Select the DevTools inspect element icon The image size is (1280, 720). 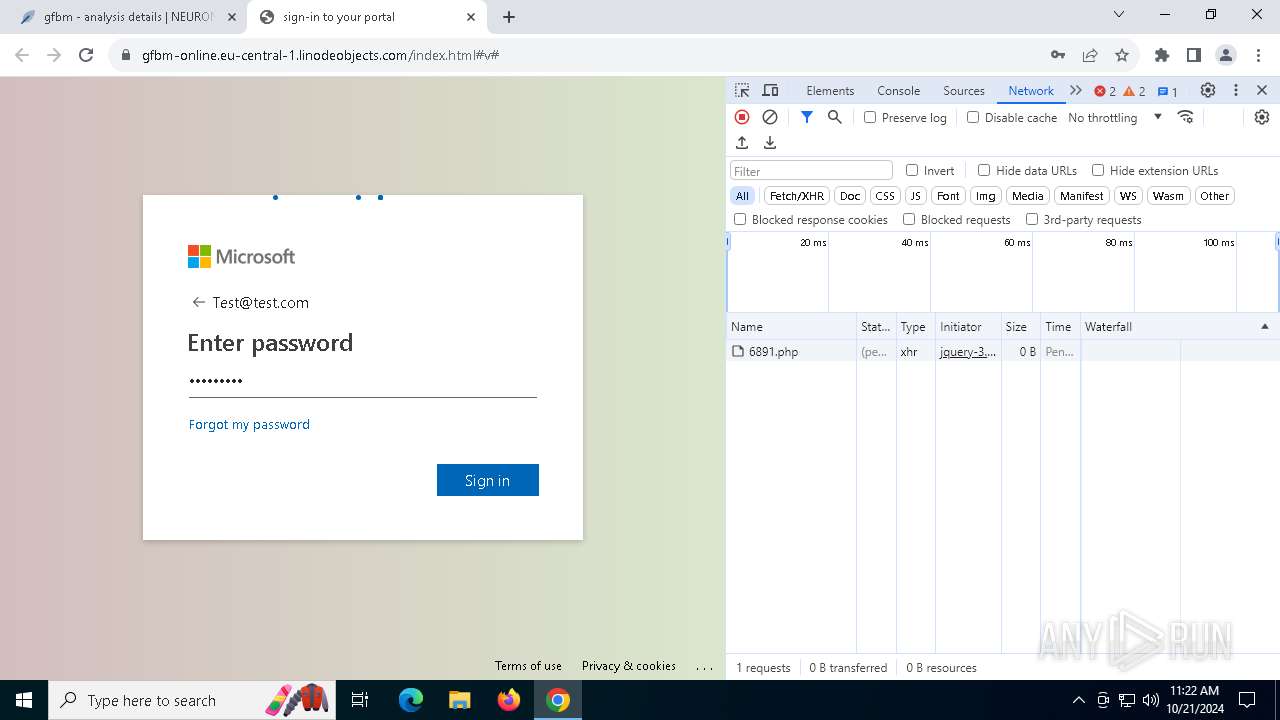click(x=742, y=90)
